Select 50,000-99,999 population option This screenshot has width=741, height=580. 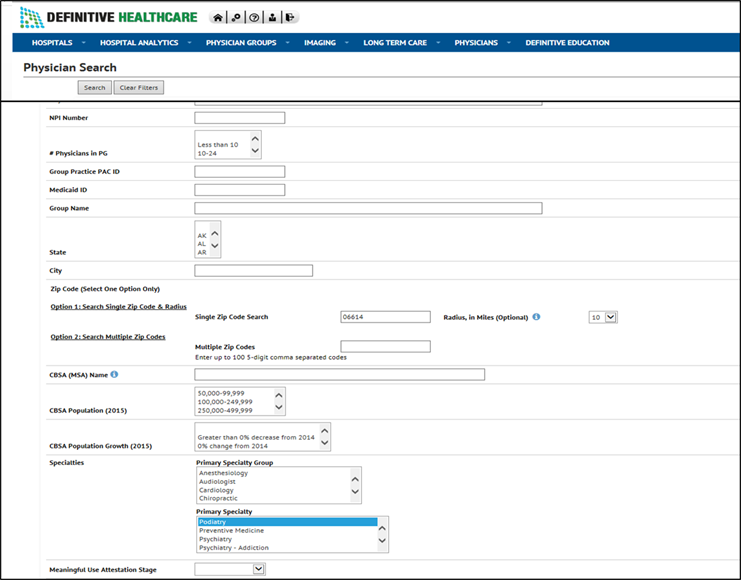221,393
